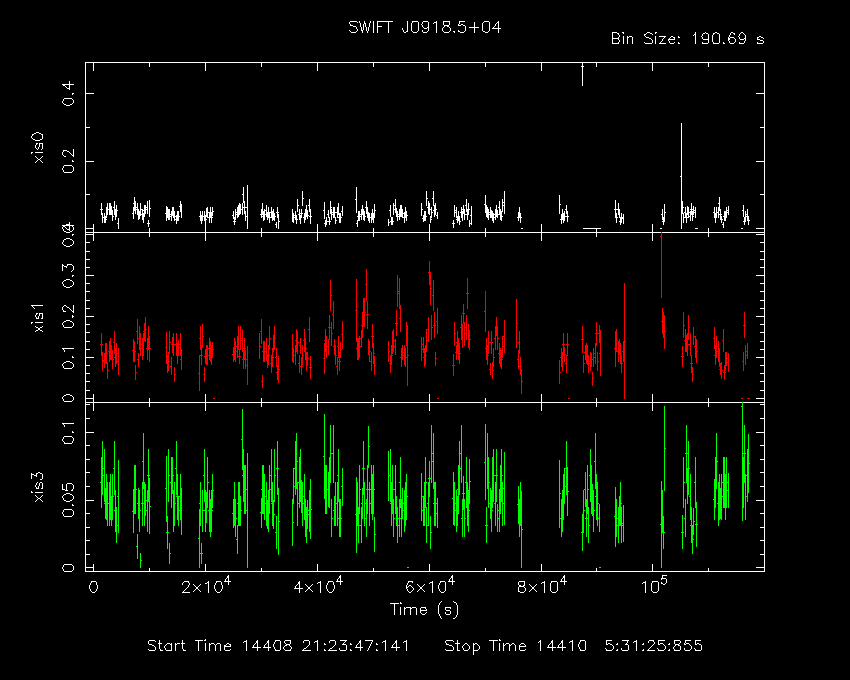Screen dimensions: 850x680
Task: Click the 6×10^4 tick label on the time axis
Action: (430, 586)
